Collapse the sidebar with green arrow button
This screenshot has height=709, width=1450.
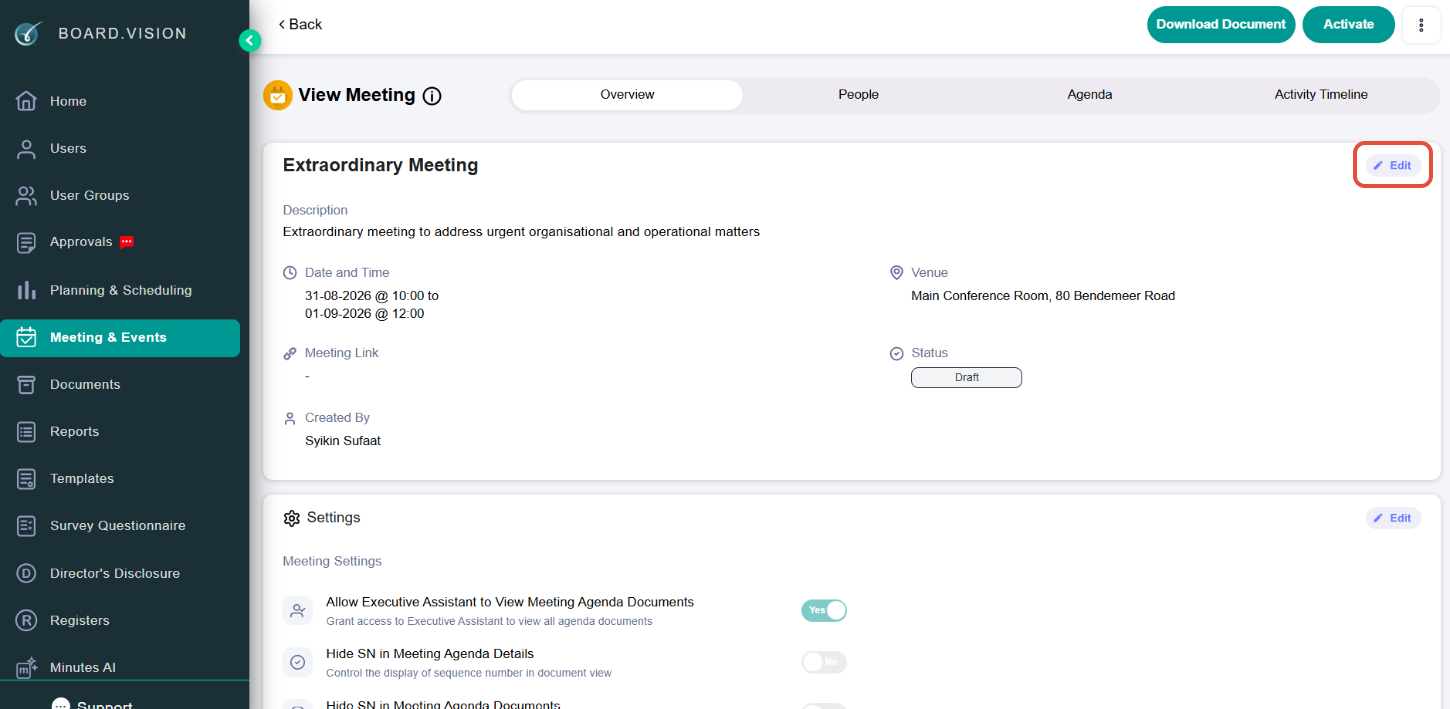click(250, 41)
